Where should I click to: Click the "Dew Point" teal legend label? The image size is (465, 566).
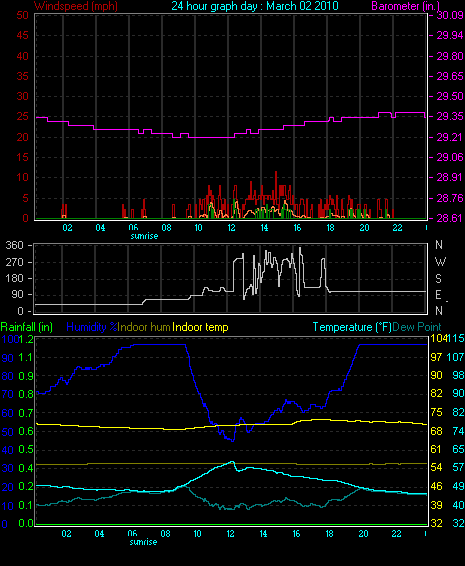(x=417, y=327)
